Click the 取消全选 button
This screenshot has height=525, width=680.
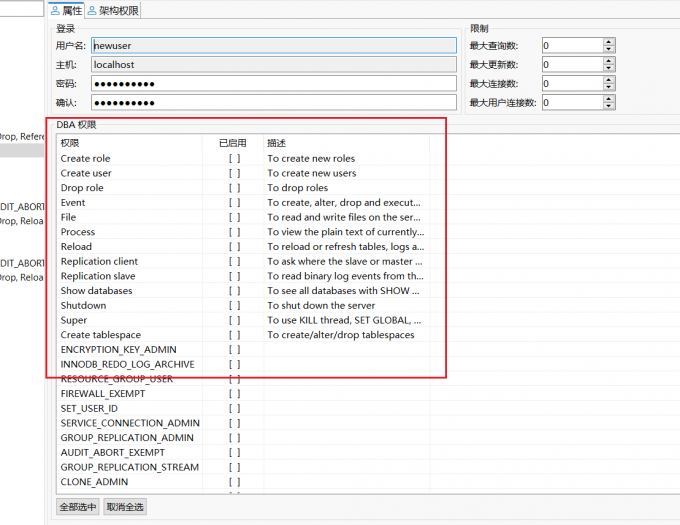coord(125,507)
